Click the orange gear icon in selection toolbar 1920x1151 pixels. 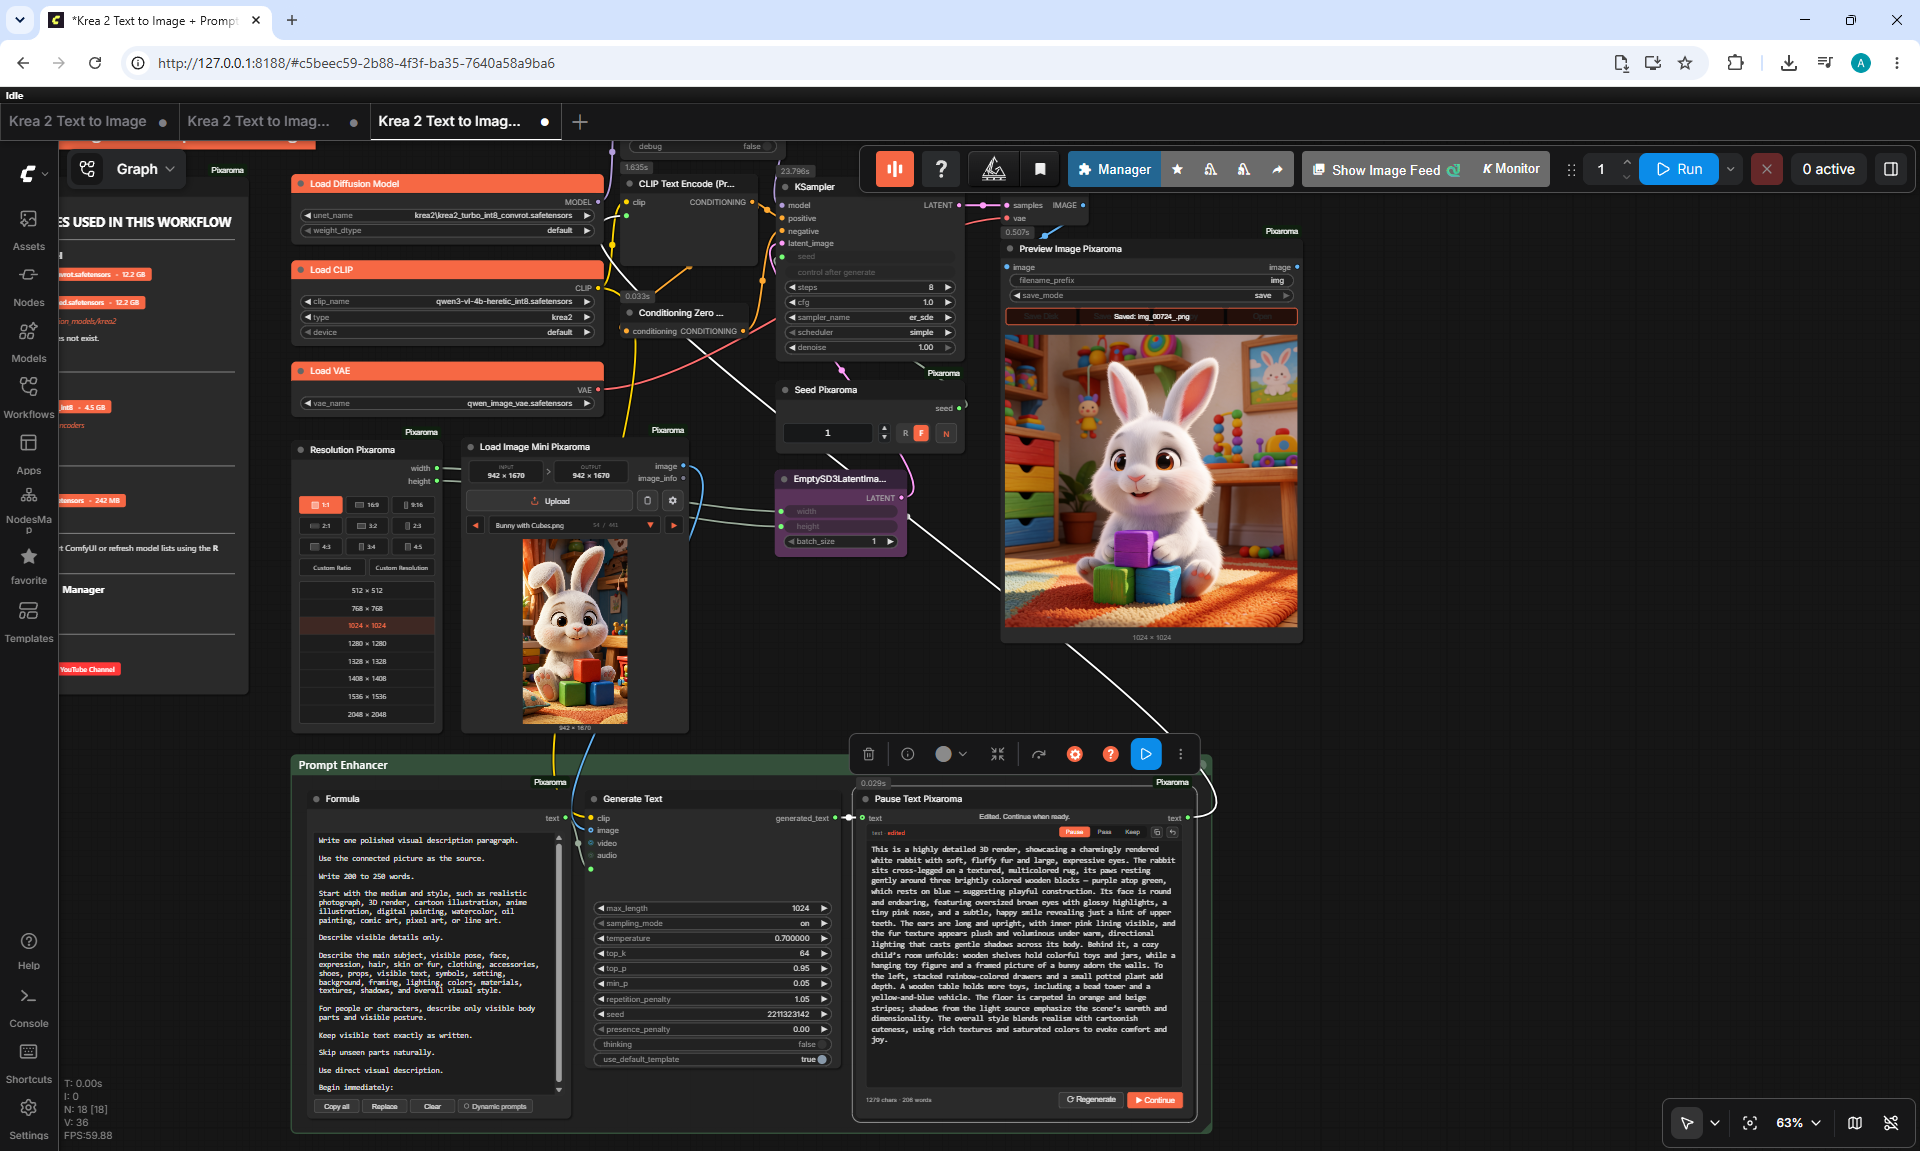click(1075, 754)
